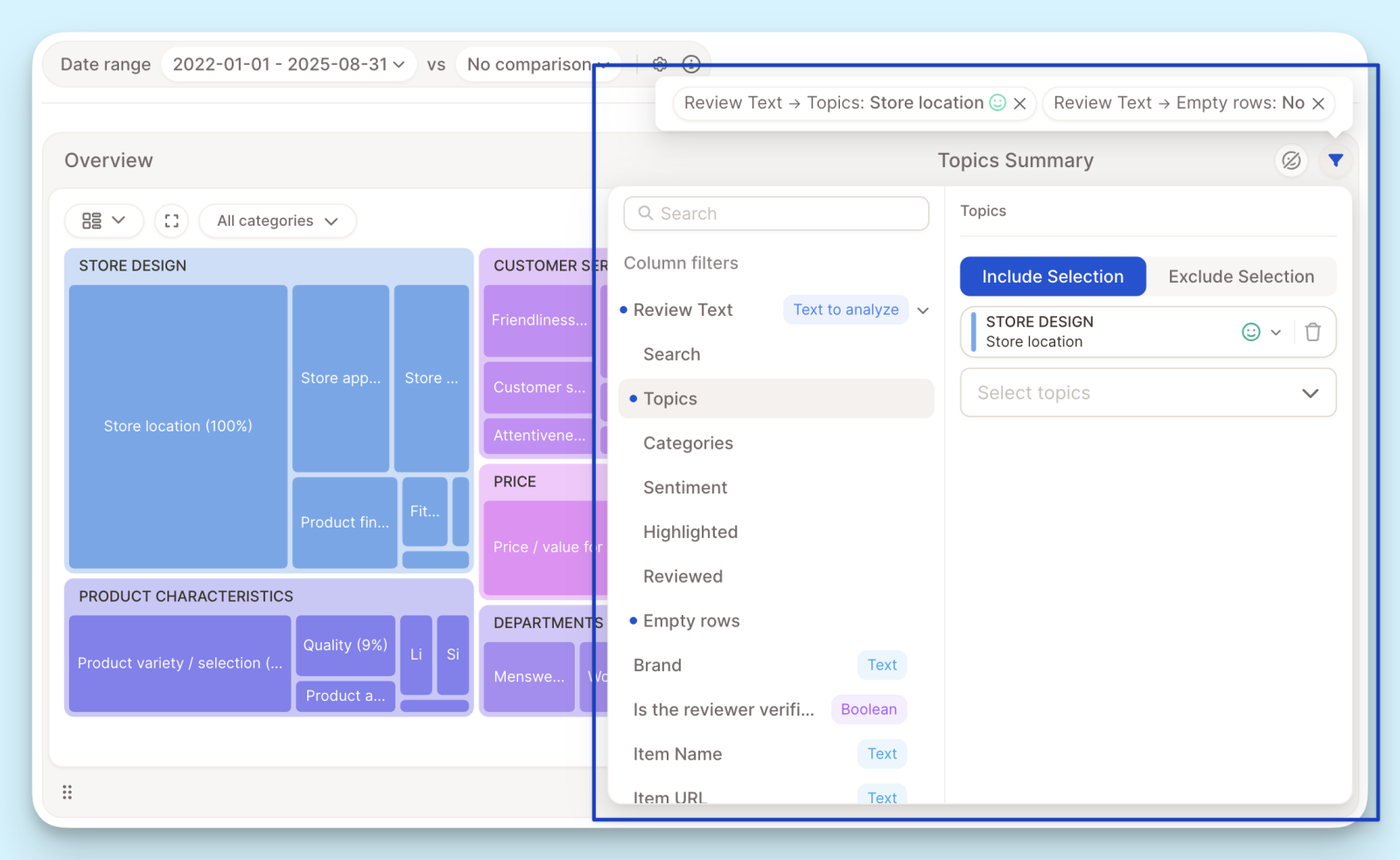Image resolution: width=1400 pixels, height=860 pixels.
Task: Open the All categories dropdown
Action: pos(277,220)
